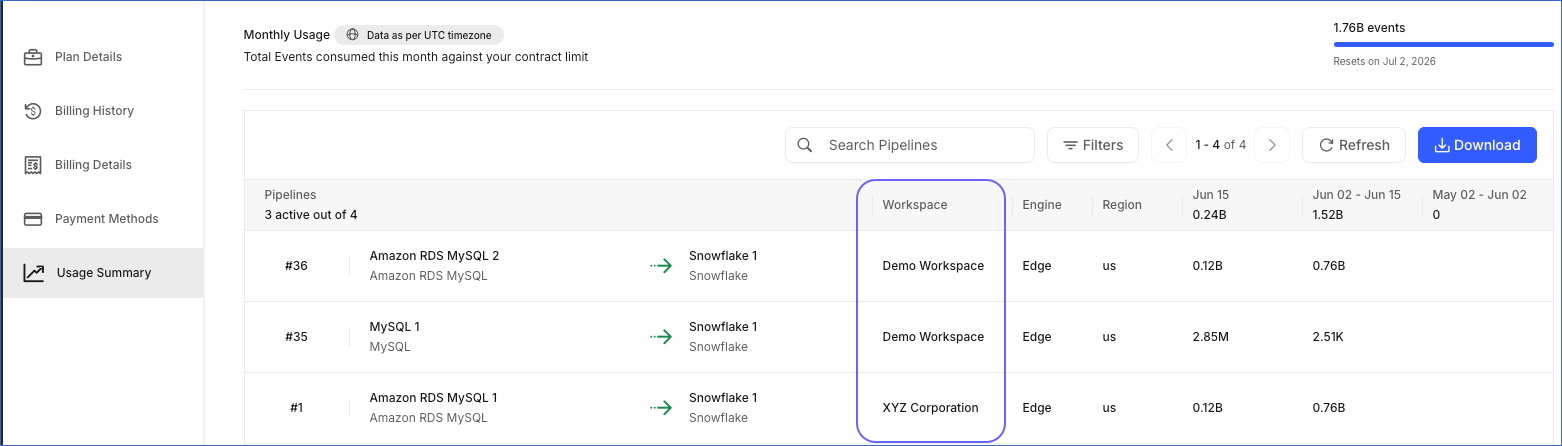Image resolution: width=1562 pixels, height=446 pixels.
Task: Open Payment Methods section
Action: [102, 219]
